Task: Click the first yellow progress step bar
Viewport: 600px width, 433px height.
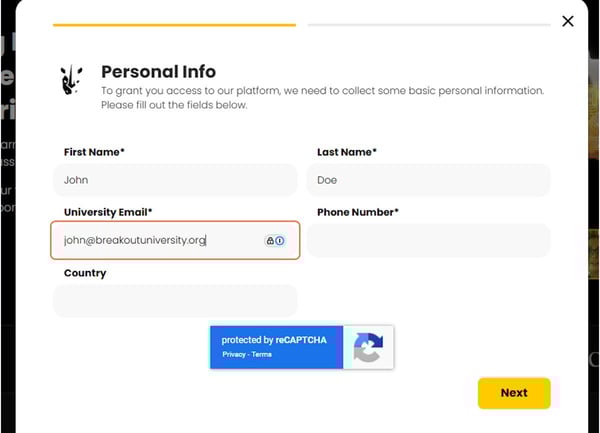Action: tap(174, 24)
